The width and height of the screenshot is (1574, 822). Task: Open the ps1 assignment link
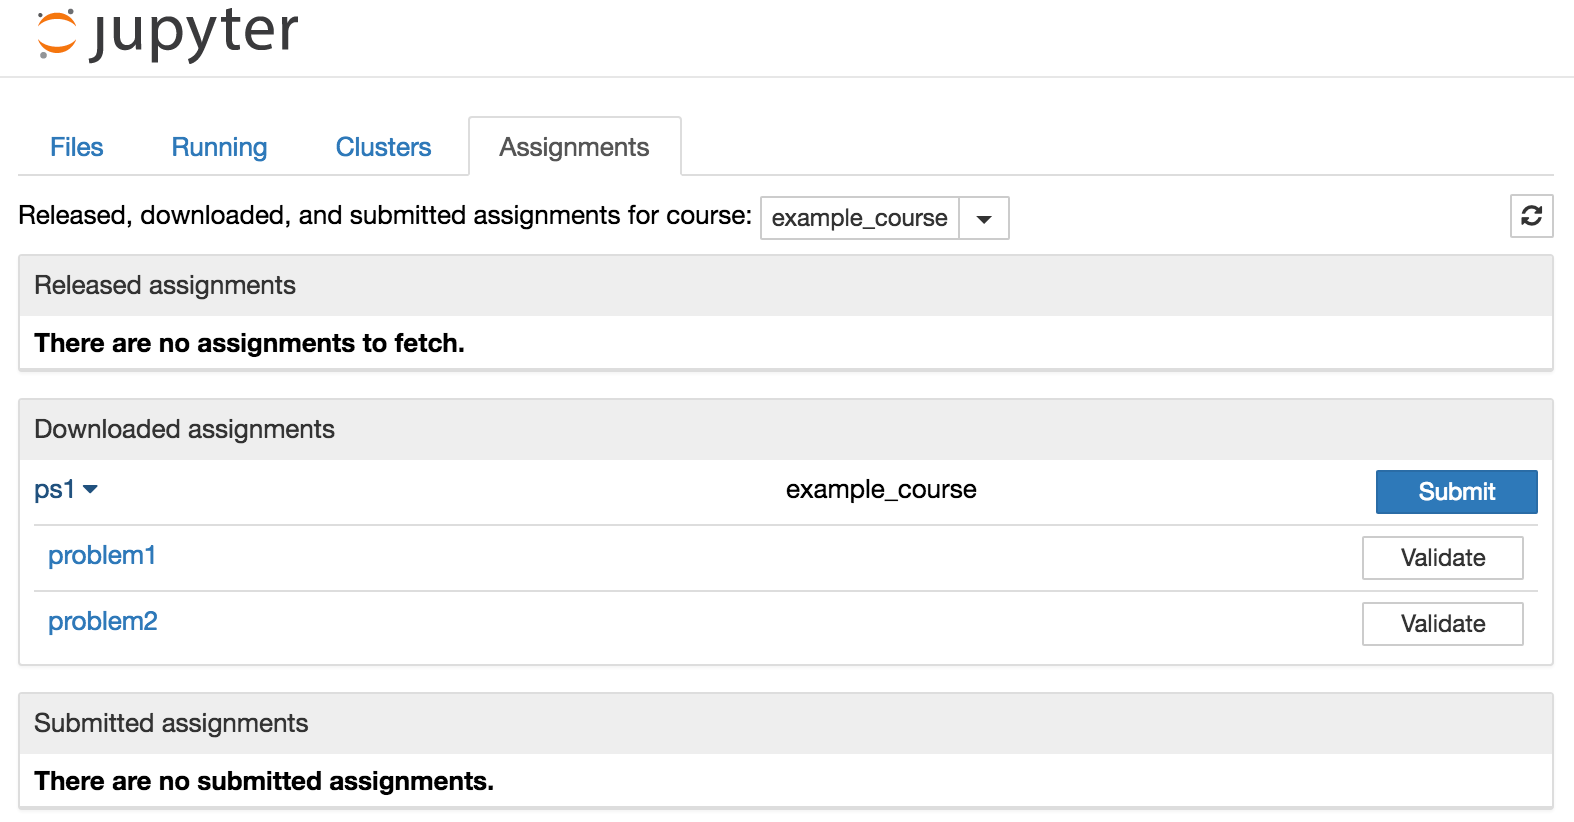point(54,489)
